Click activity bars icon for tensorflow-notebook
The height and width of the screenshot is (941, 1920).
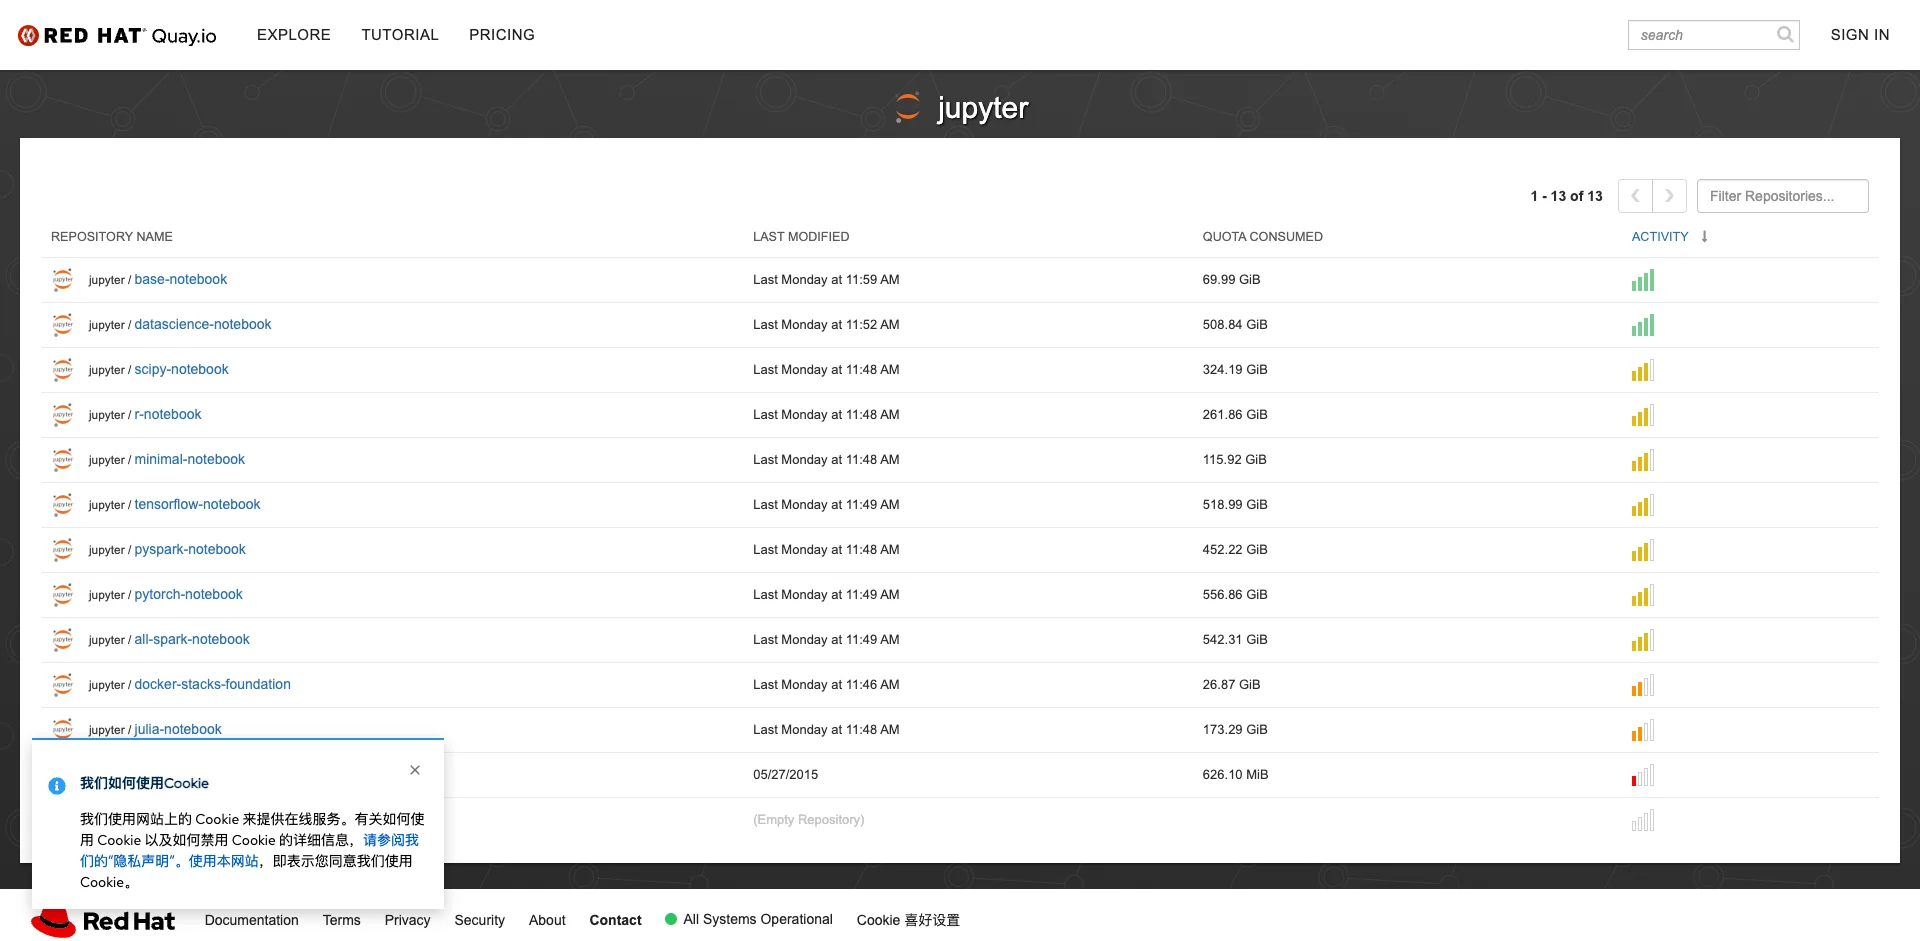point(1643,505)
